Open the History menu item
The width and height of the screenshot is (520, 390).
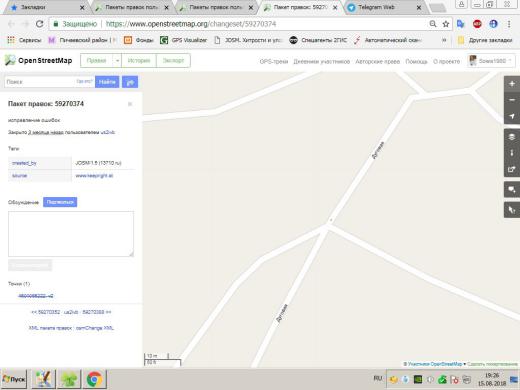tap(139, 61)
